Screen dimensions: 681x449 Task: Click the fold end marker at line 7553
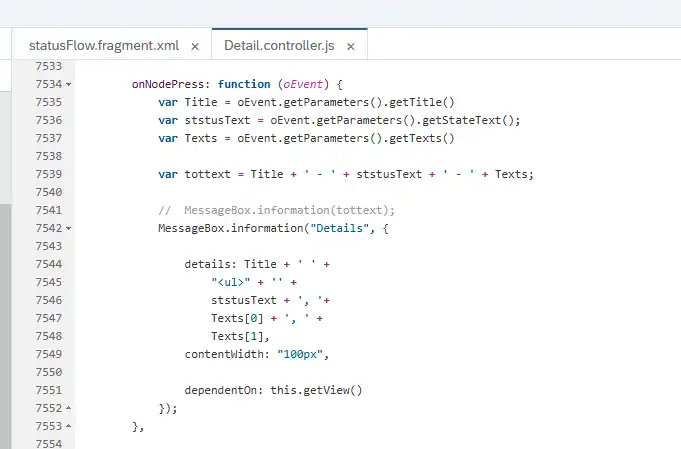click(x=68, y=427)
